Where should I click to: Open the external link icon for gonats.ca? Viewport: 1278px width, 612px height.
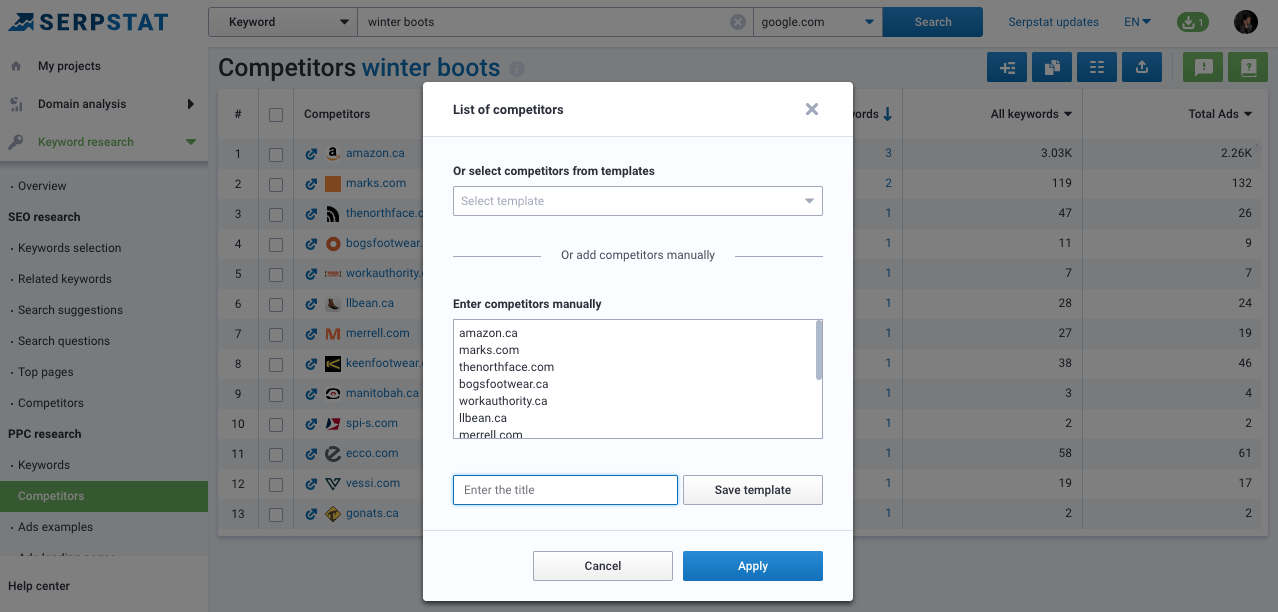pos(311,514)
